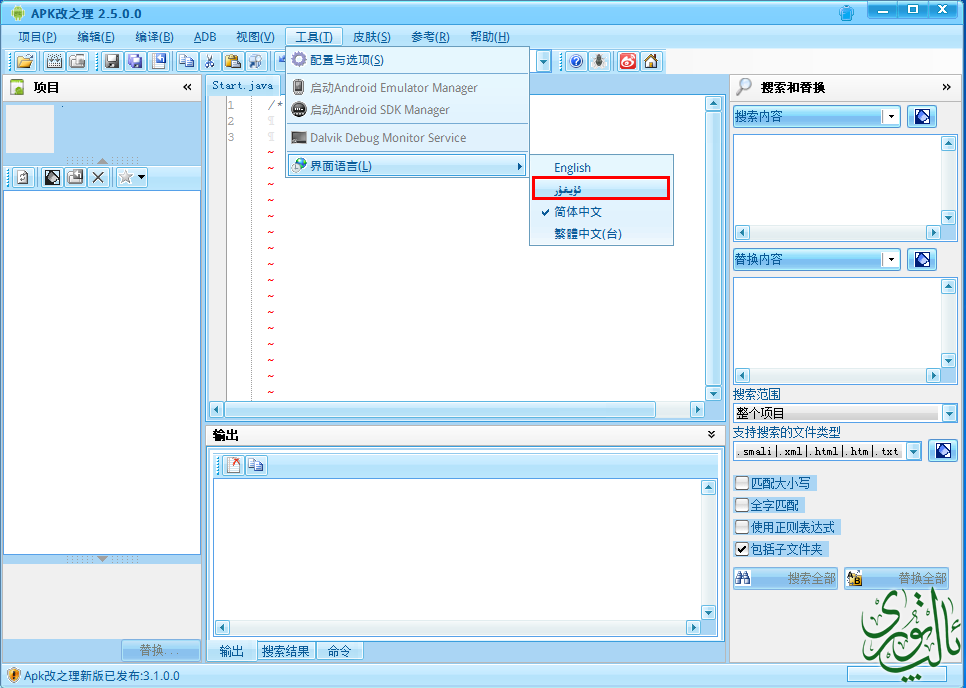
Task: Click the blue help question mark icon
Action: tap(577, 62)
